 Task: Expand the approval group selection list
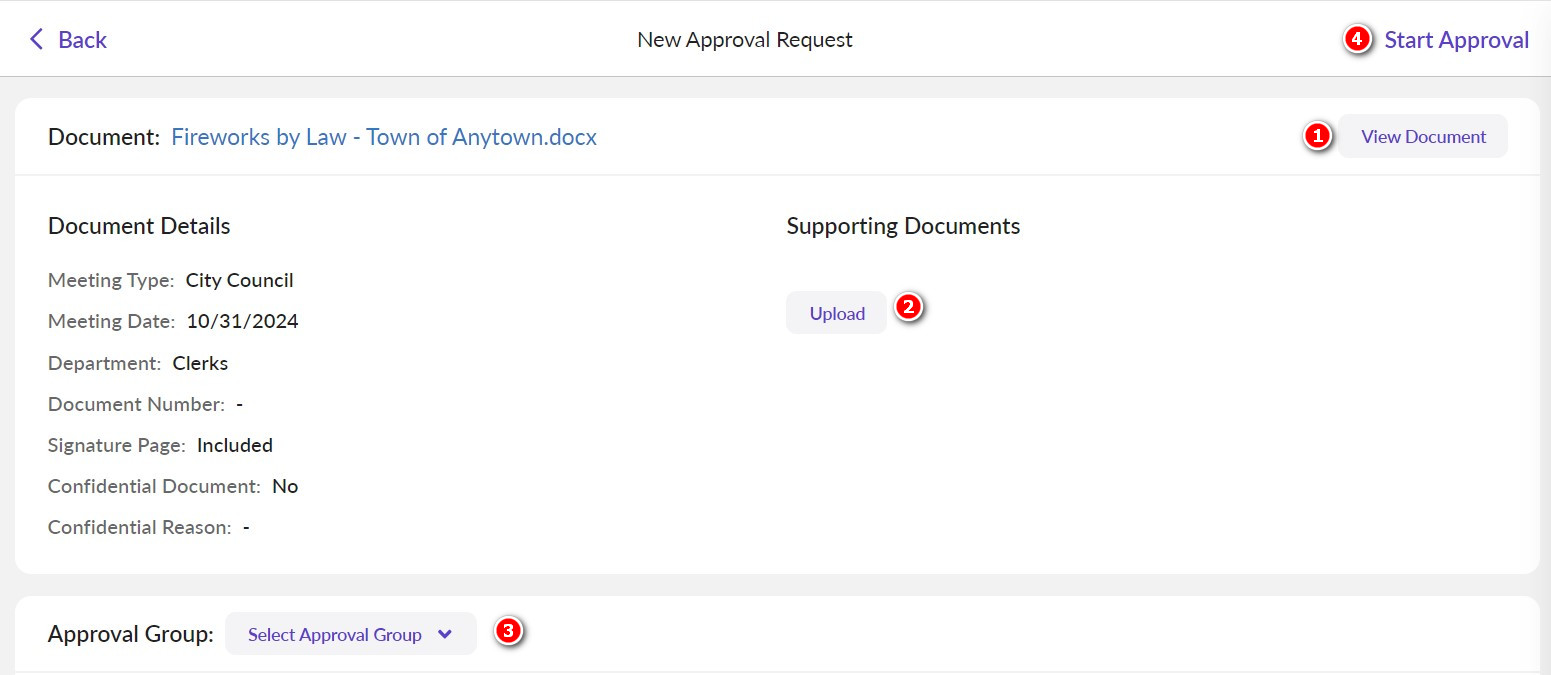click(350, 634)
